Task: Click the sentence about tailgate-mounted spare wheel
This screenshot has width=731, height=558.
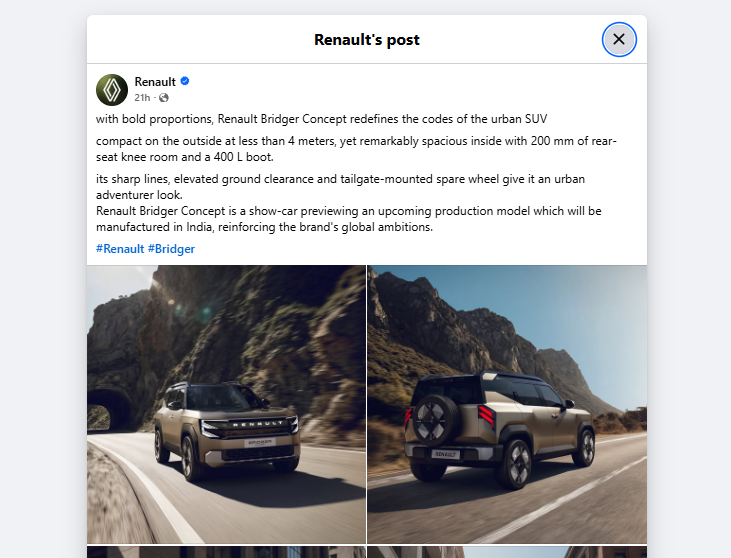Action: click(x=340, y=186)
